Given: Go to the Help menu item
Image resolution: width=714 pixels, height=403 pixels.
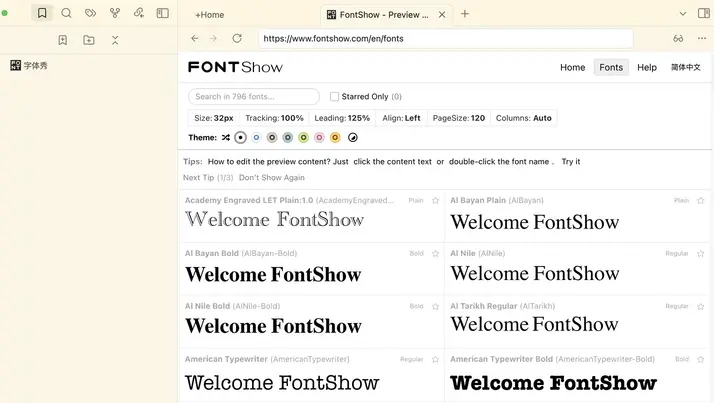Looking at the screenshot, I should [x=647, y=67].
